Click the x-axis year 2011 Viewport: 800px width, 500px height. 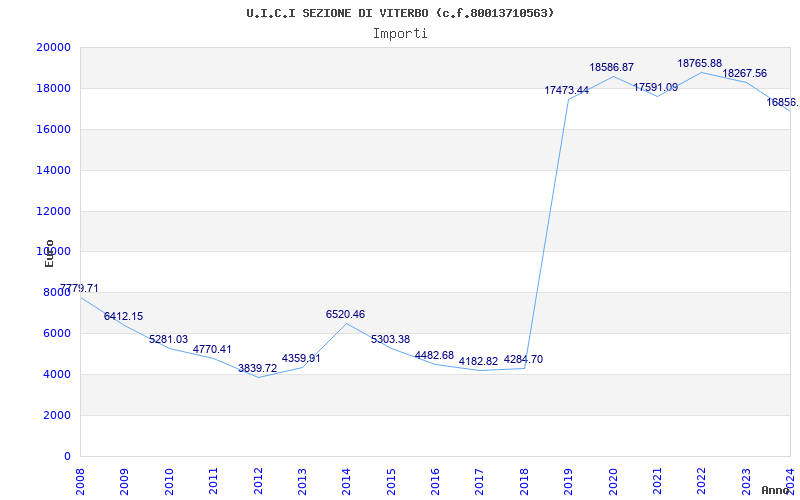tap(213, 481)
